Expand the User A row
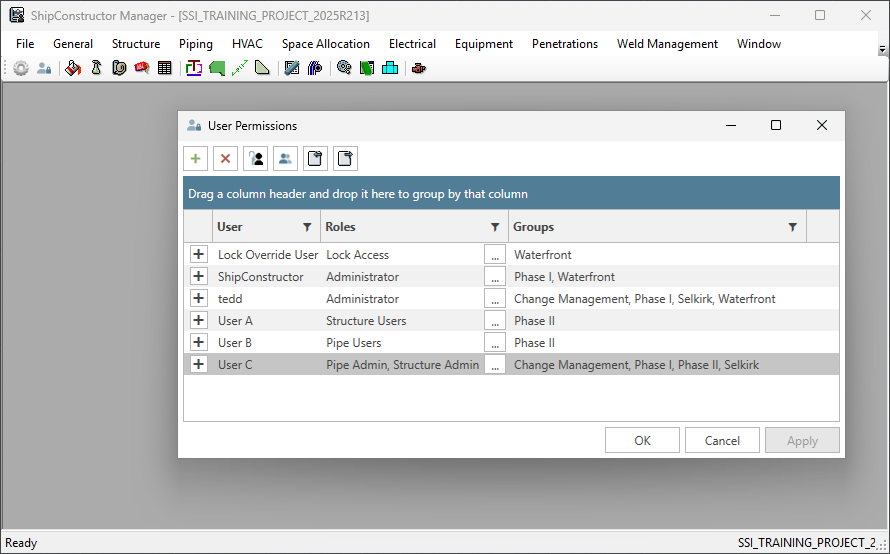 click(198, 321)
